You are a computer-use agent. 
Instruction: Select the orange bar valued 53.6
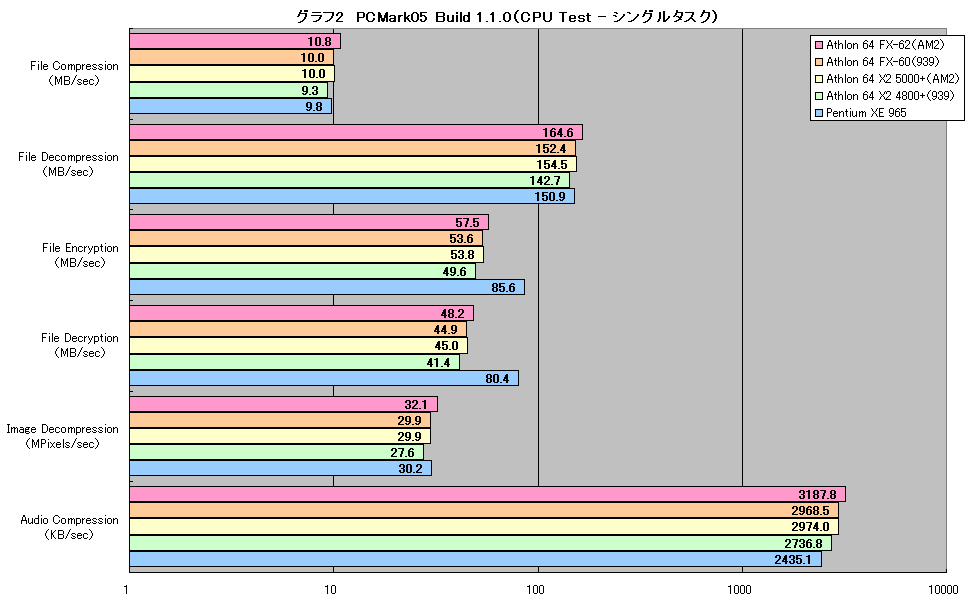pyautogui.click(x=306, y=239)
